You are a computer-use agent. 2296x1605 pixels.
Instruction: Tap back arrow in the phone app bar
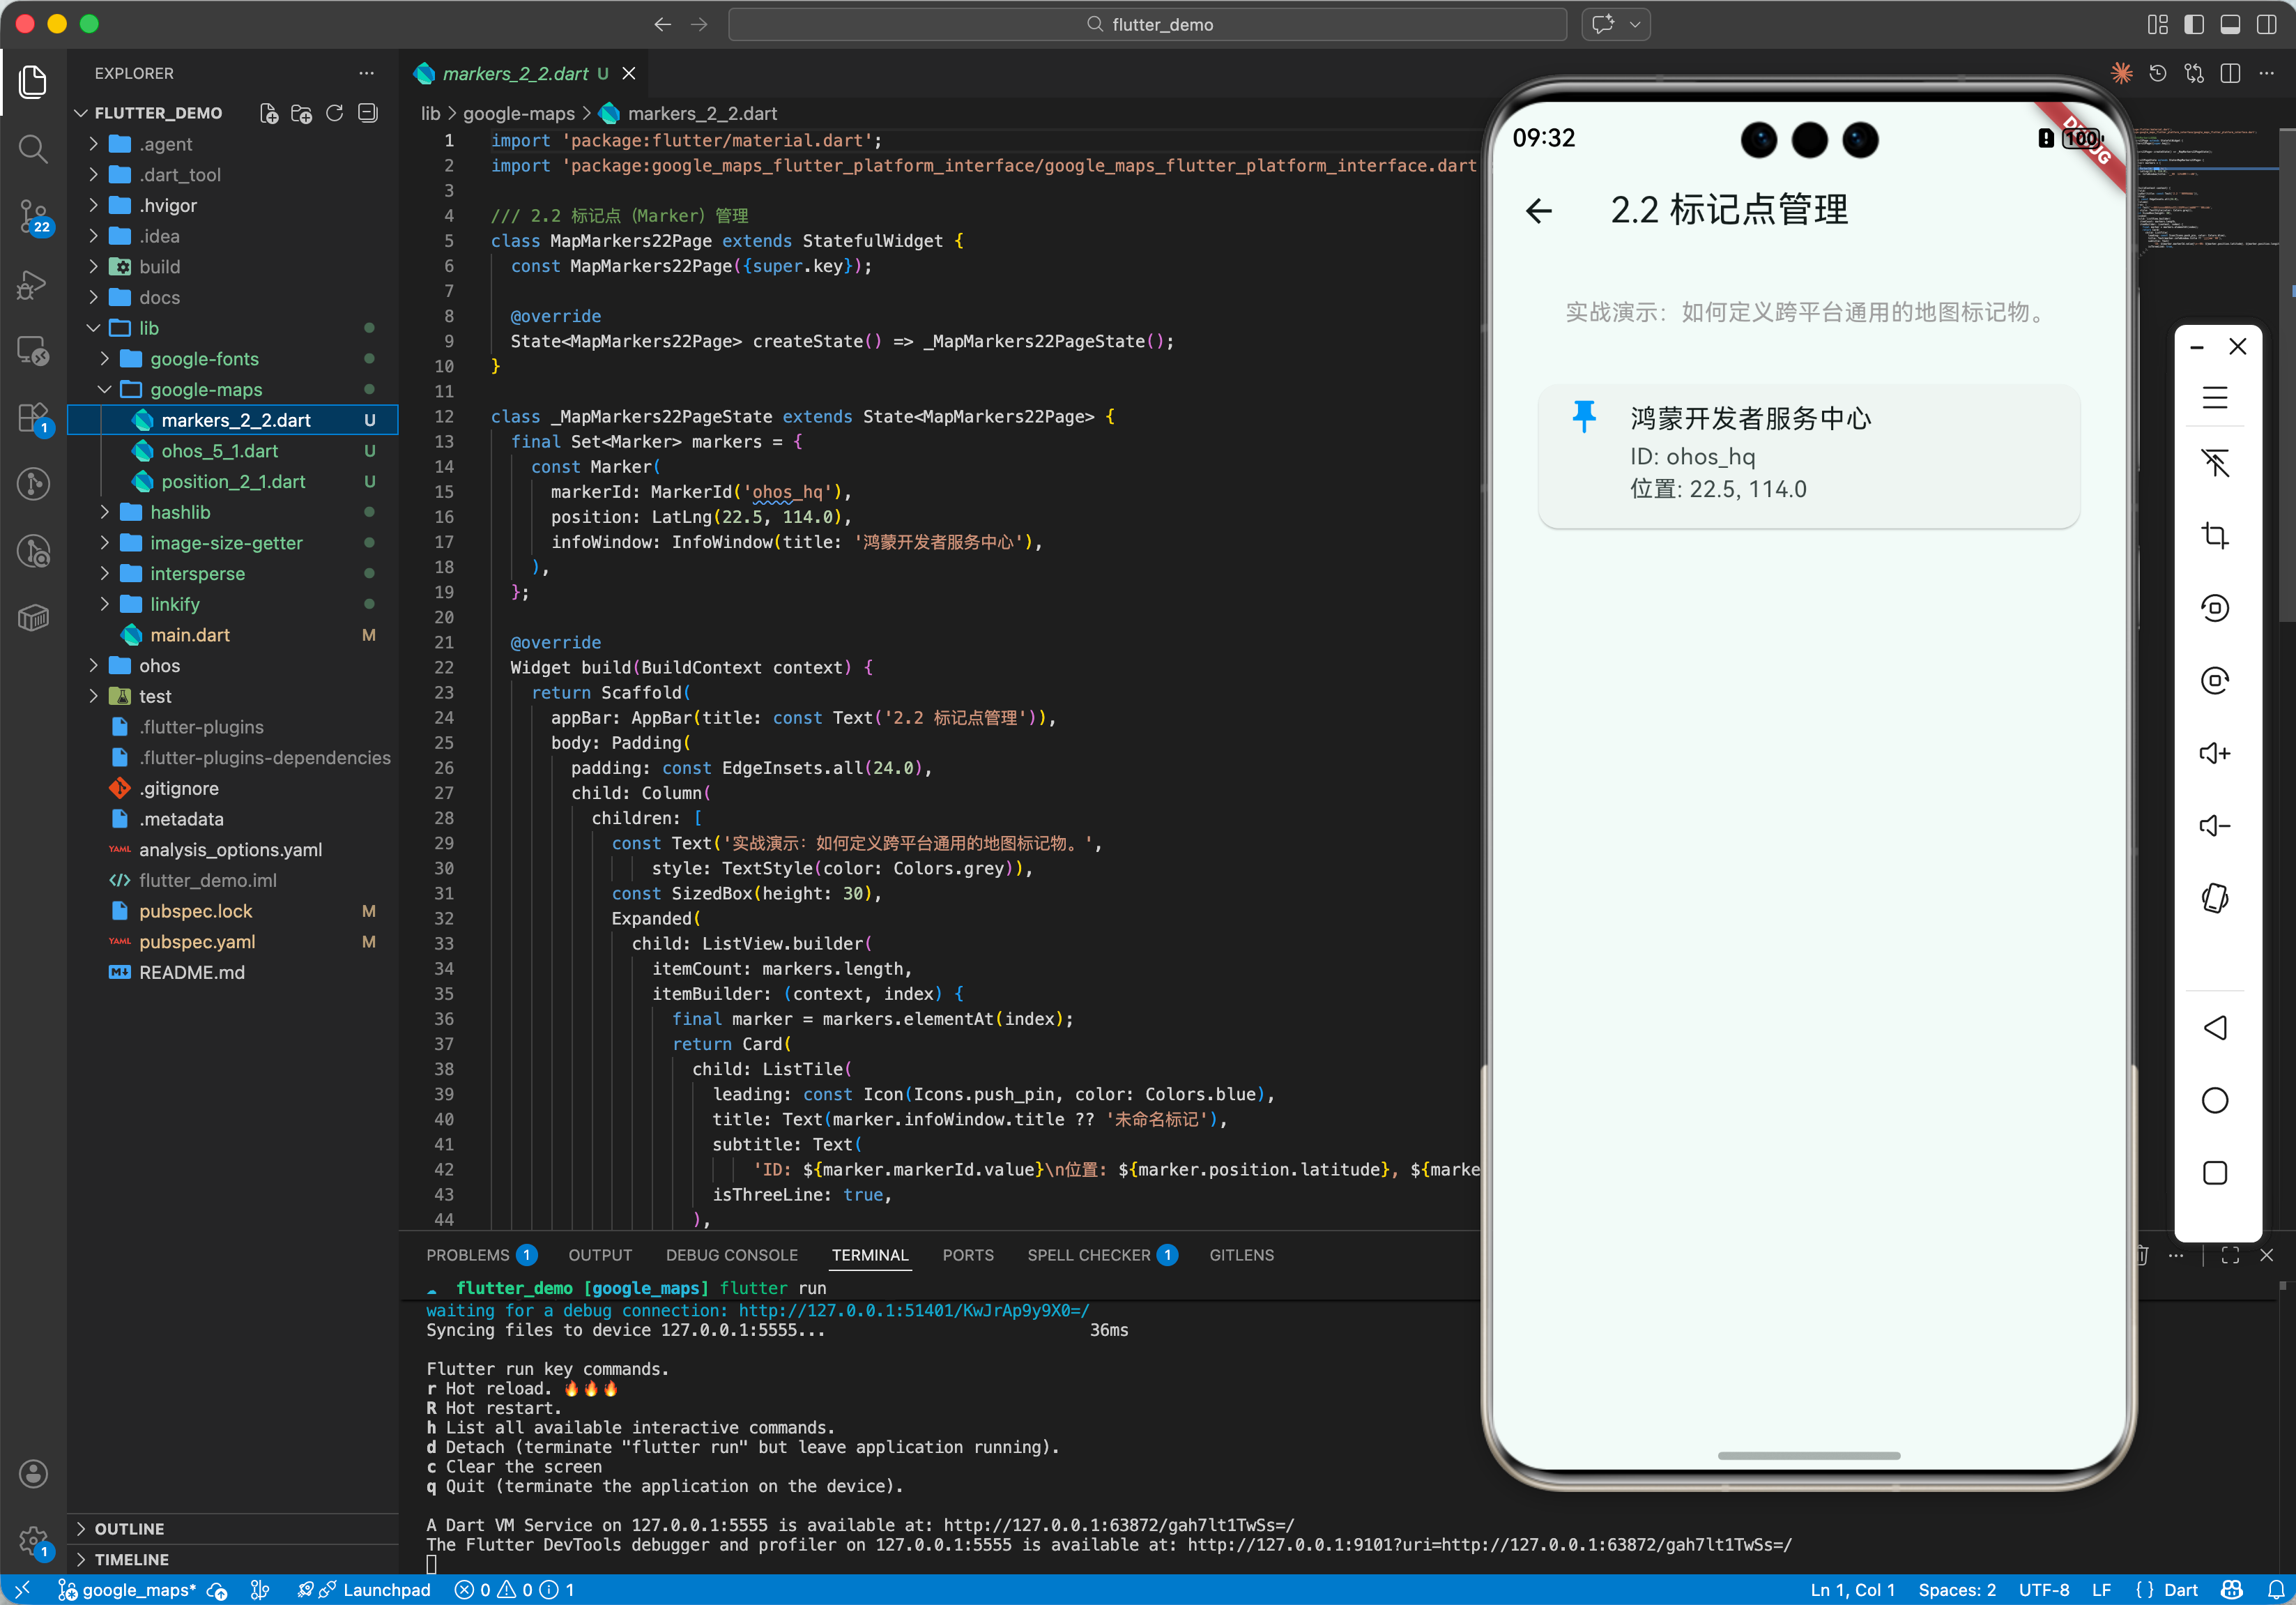[x=1539, y=210]
